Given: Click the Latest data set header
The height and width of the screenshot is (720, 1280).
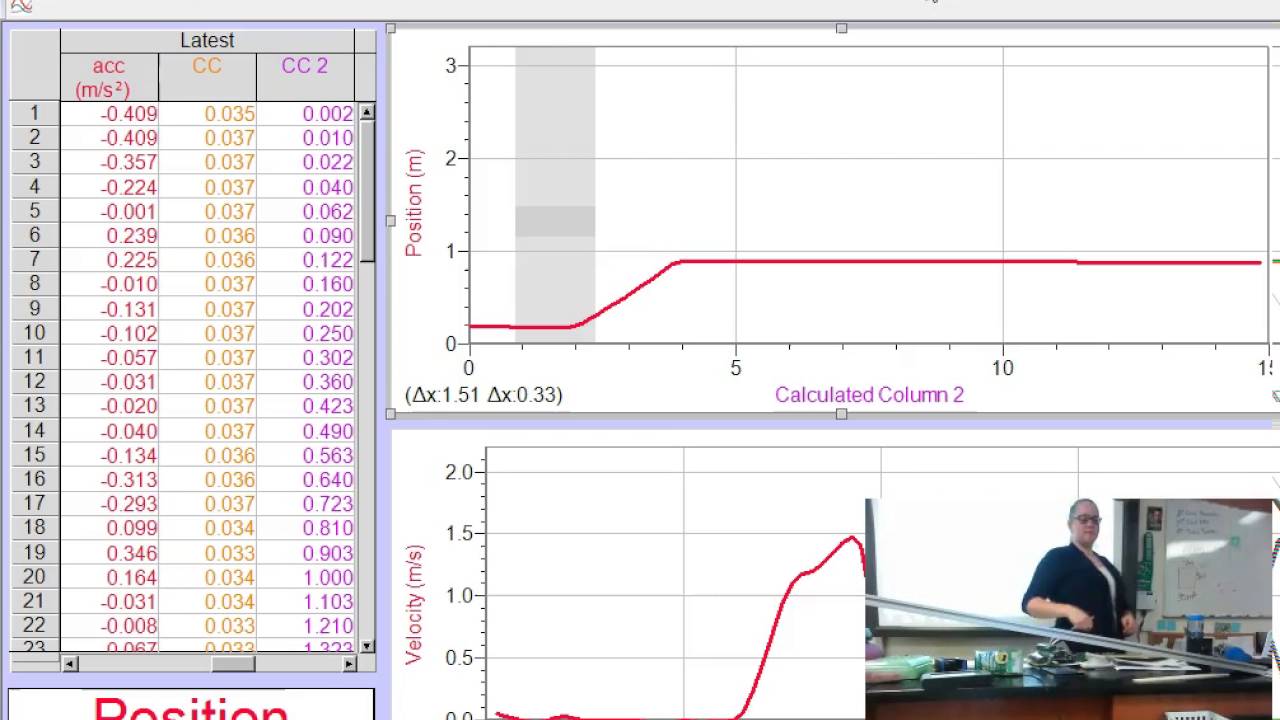Looking at the screenshot, I should click(207, 41).
